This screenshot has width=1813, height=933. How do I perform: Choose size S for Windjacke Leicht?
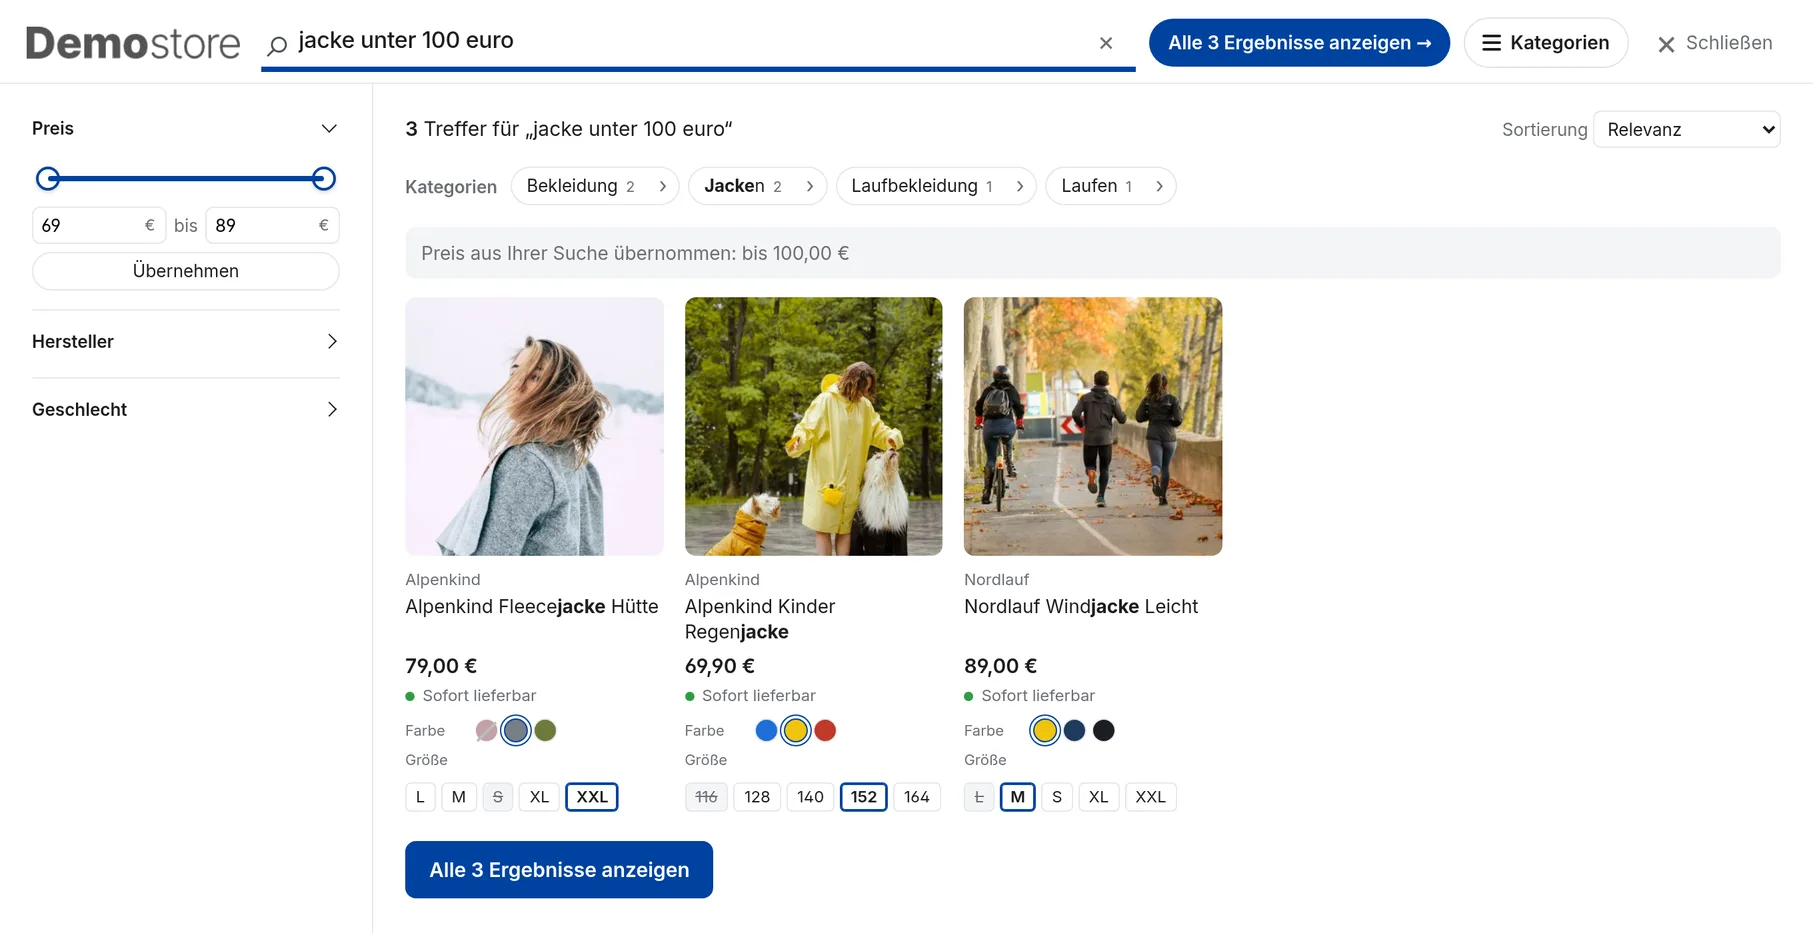pyautogui.click(x=1057, y=797)
